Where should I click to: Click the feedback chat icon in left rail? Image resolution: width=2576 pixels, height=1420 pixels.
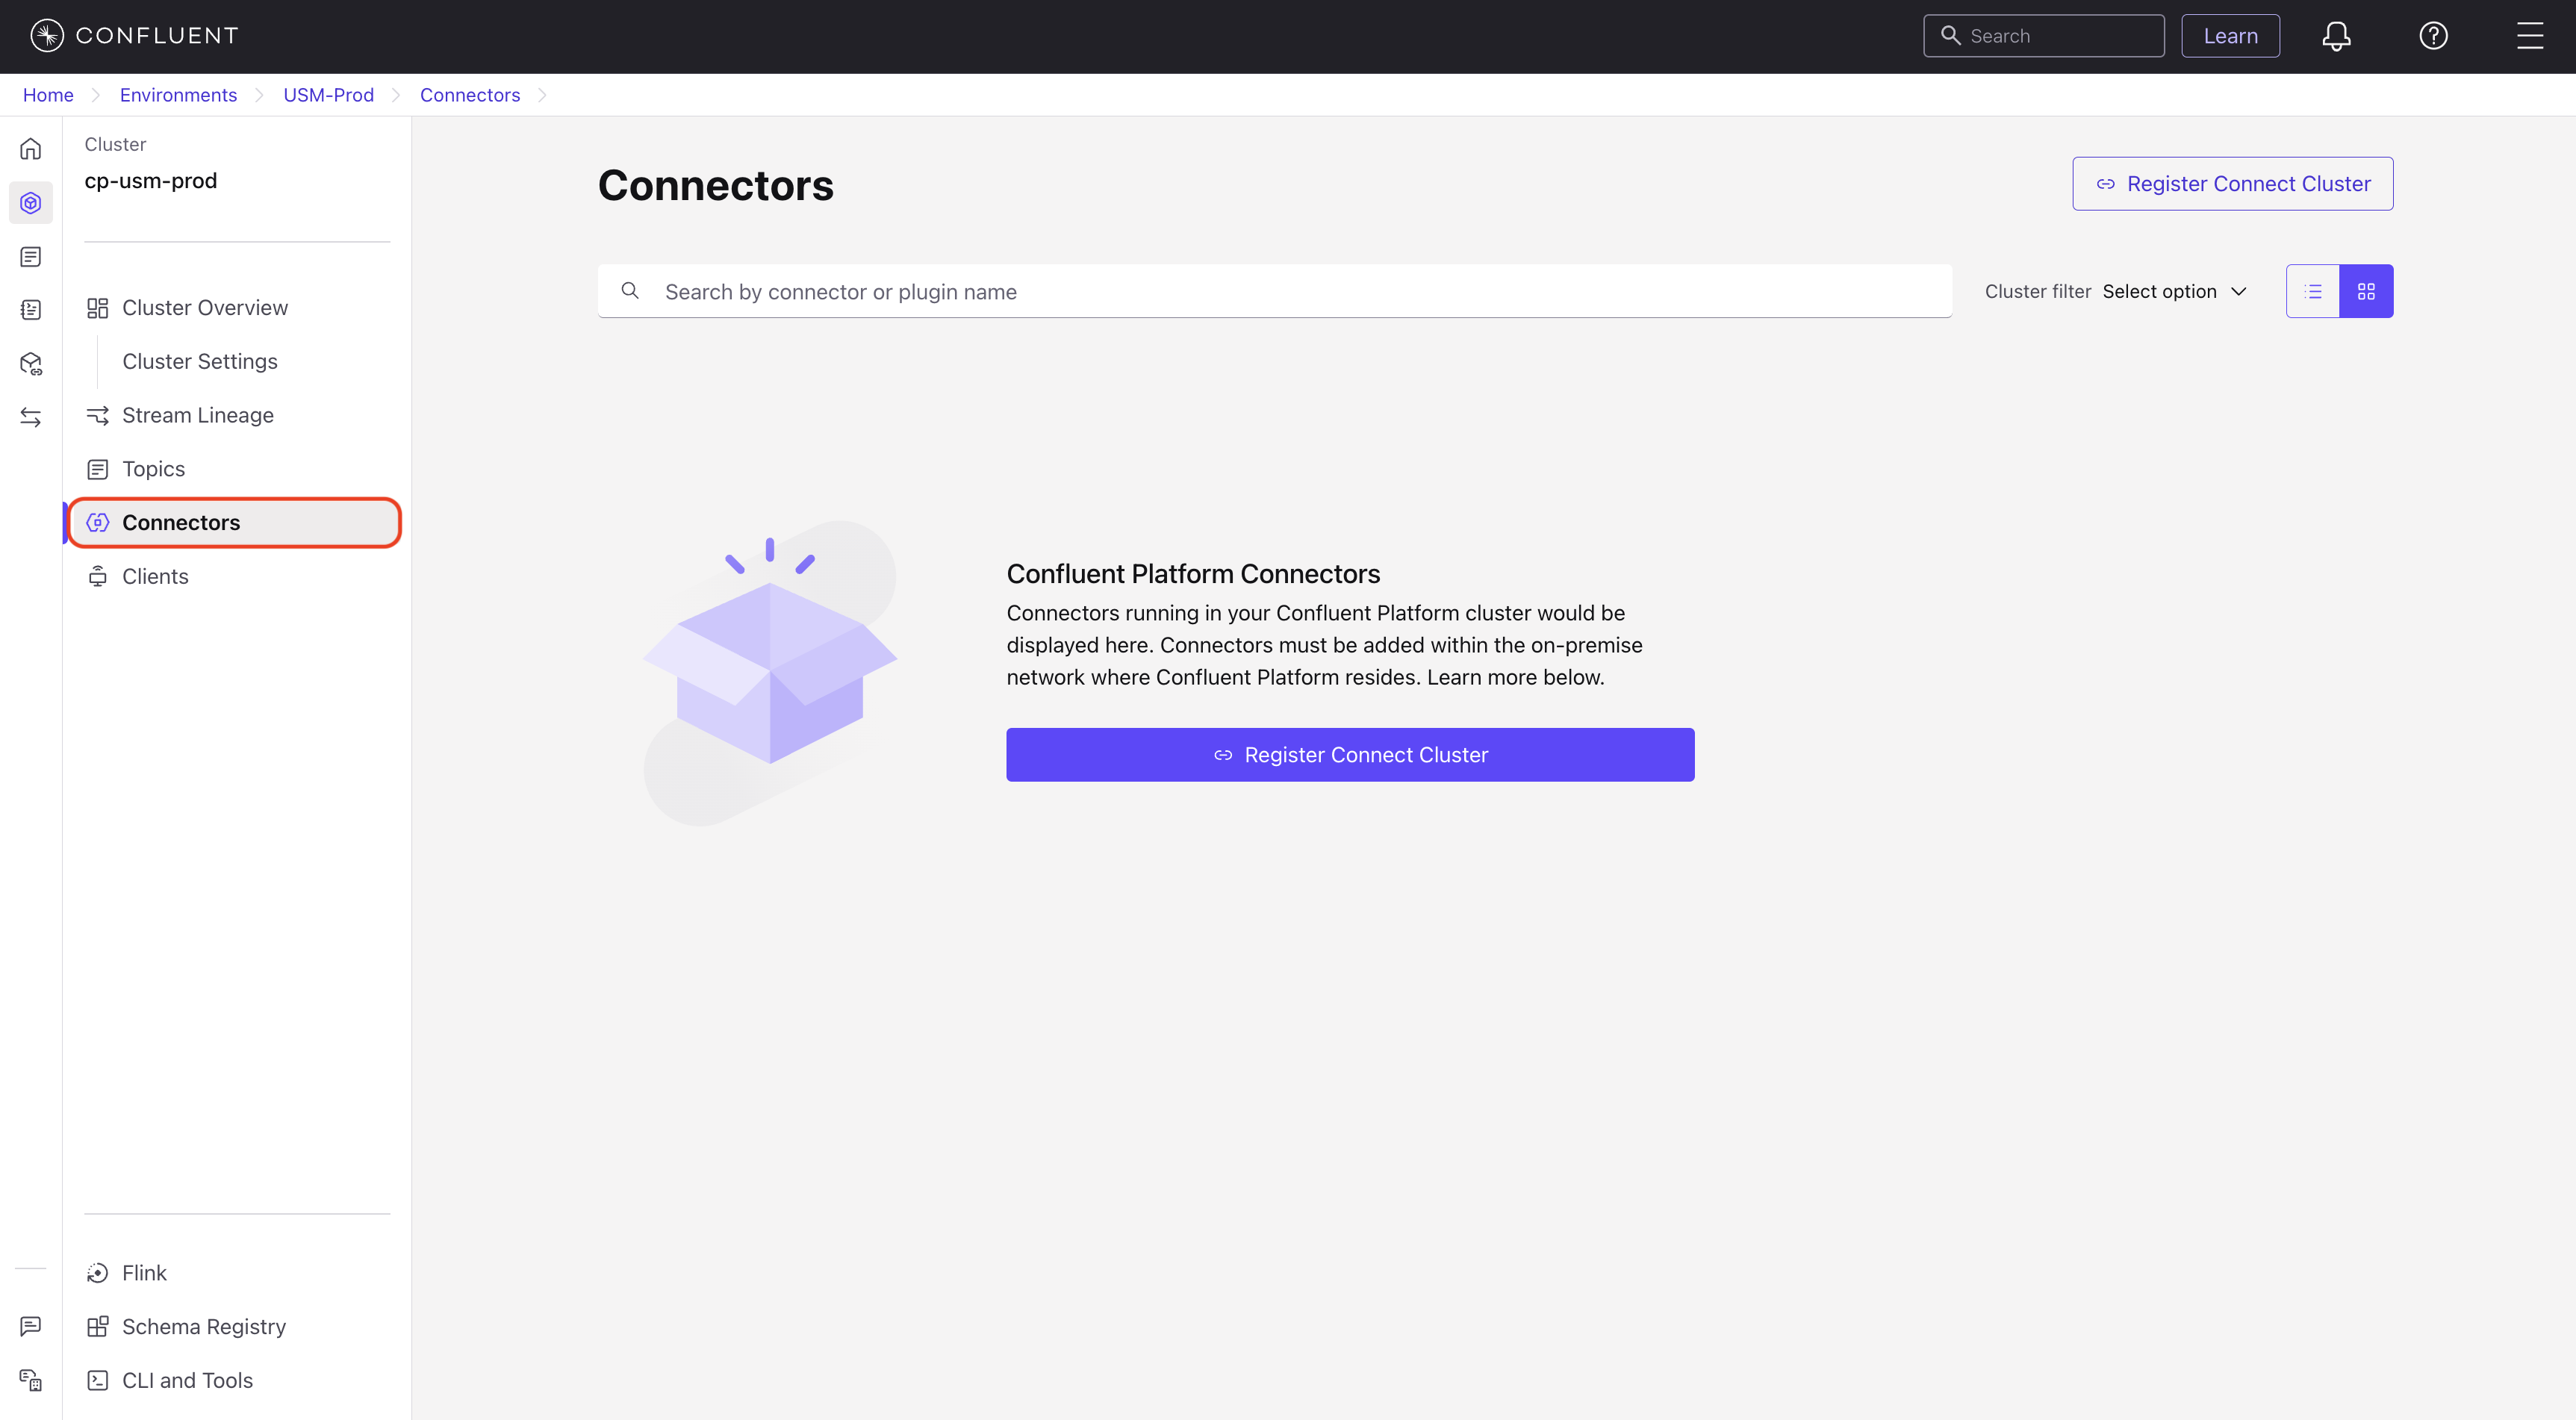pos(31,1326)
